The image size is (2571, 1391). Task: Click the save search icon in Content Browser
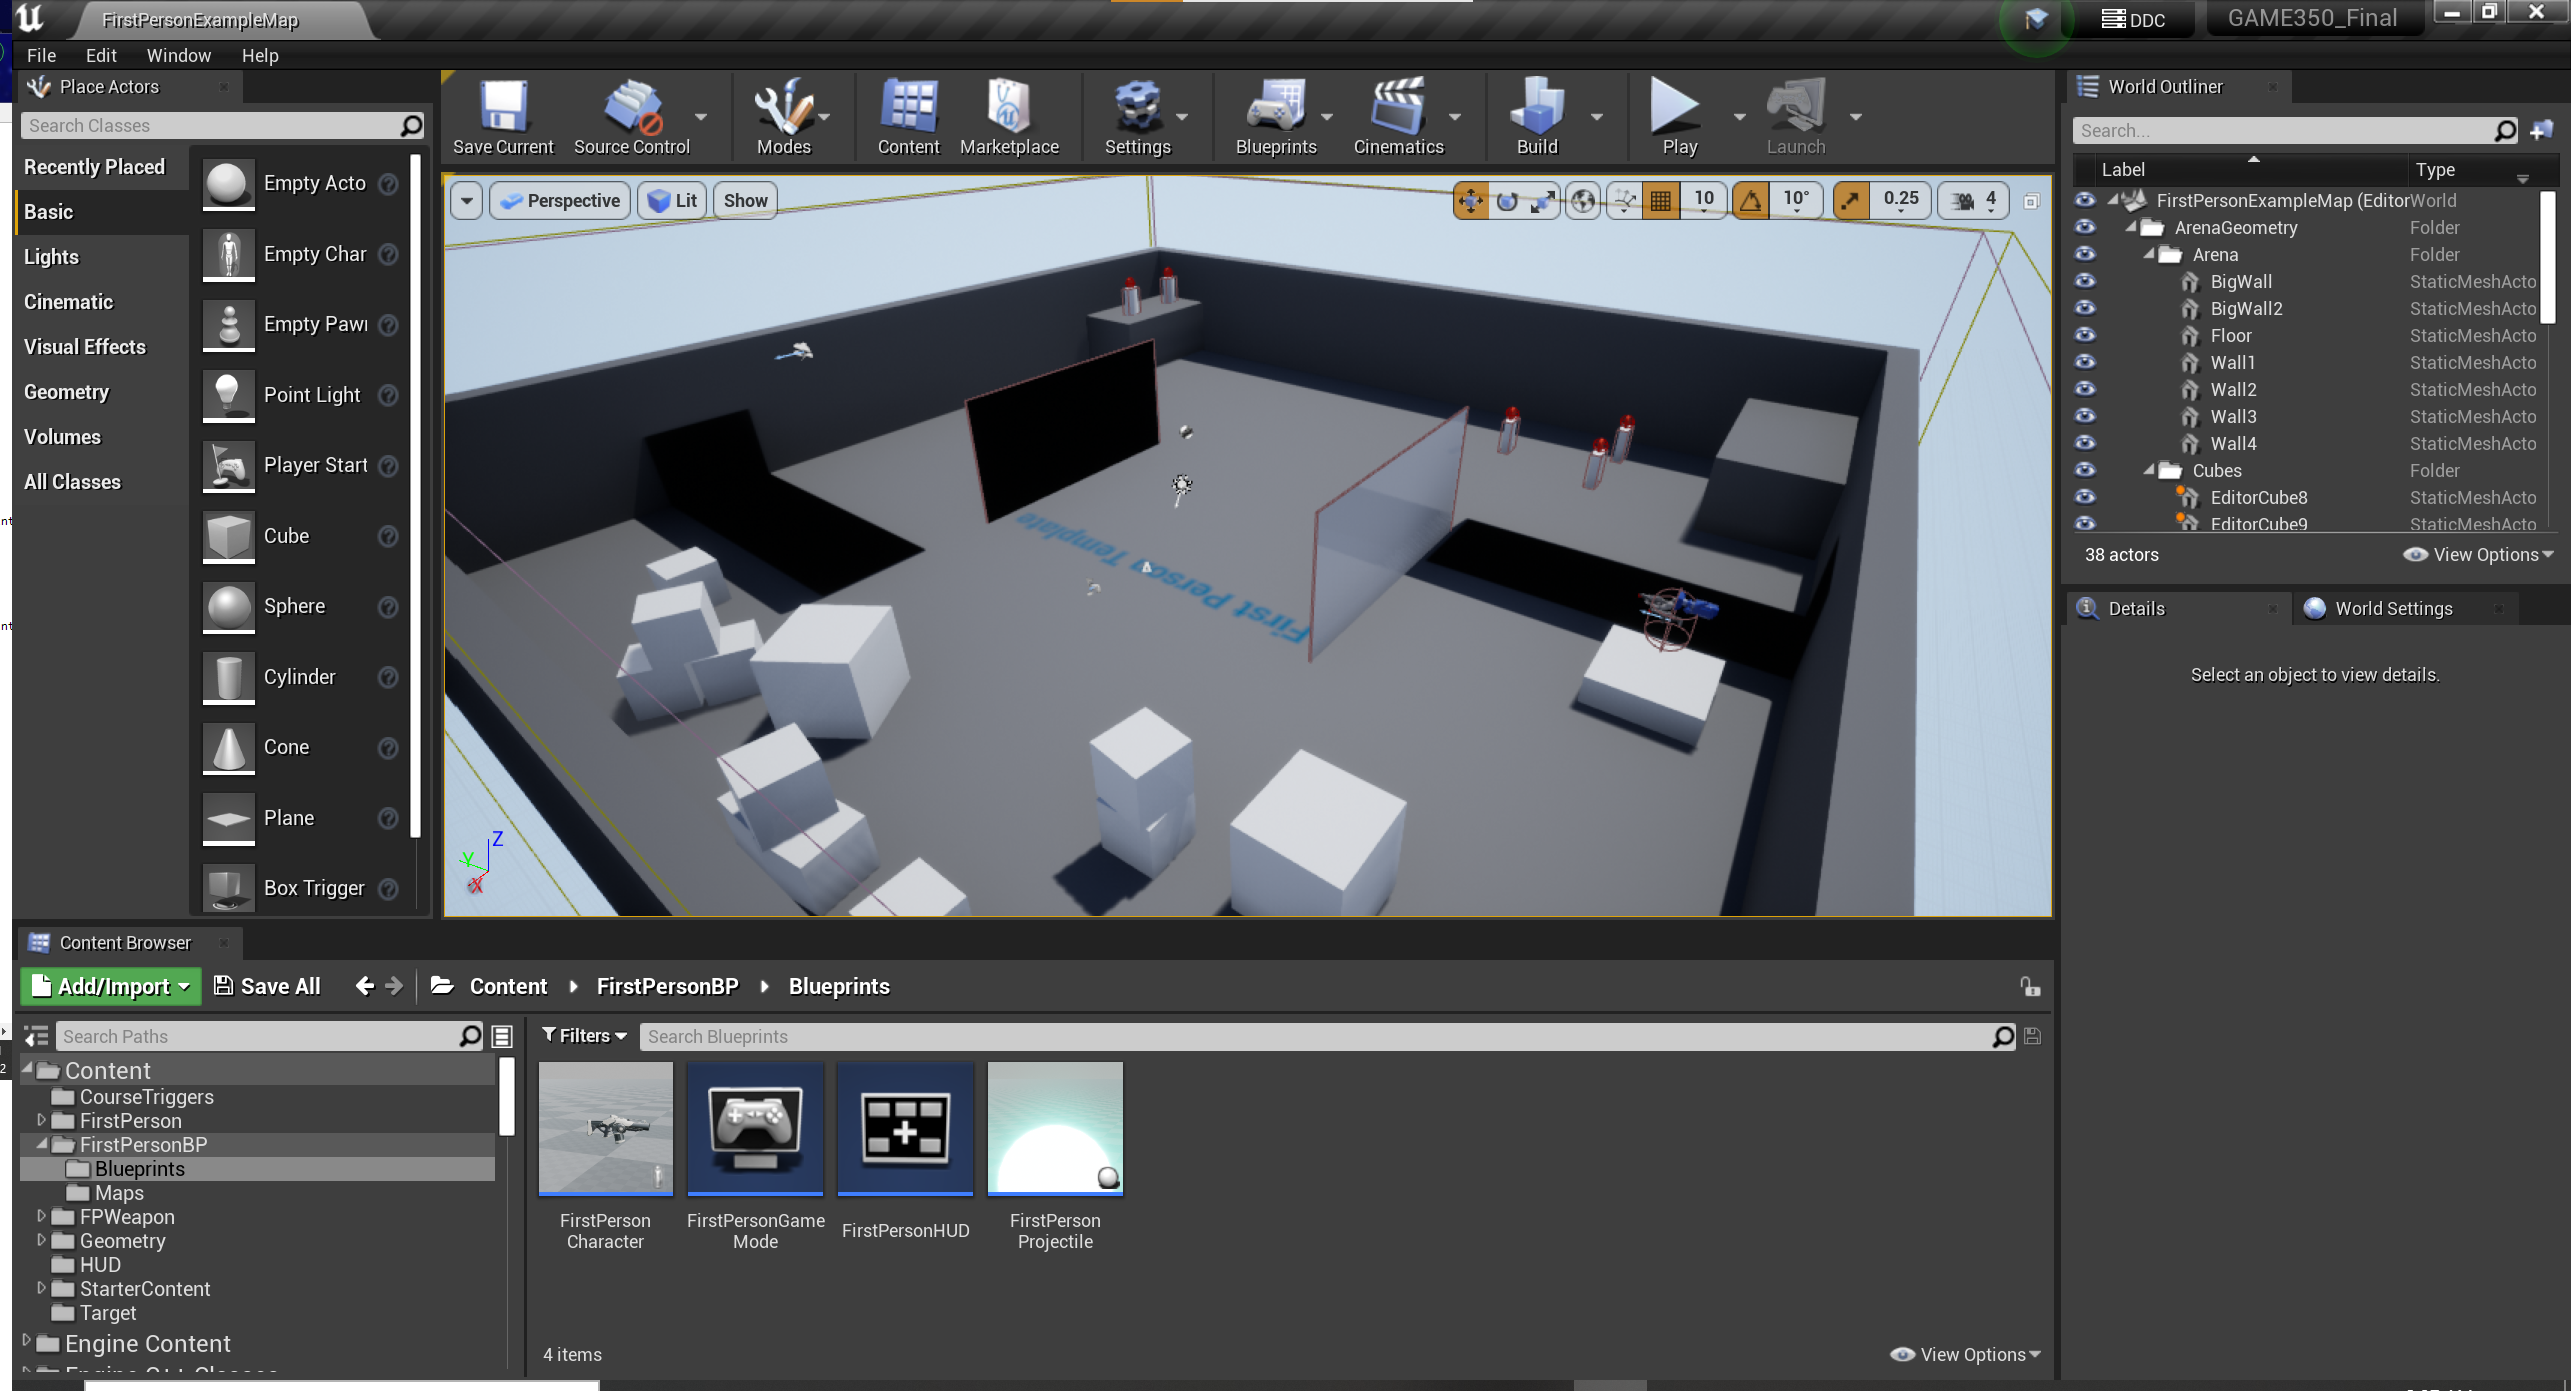point(2032,1036)
